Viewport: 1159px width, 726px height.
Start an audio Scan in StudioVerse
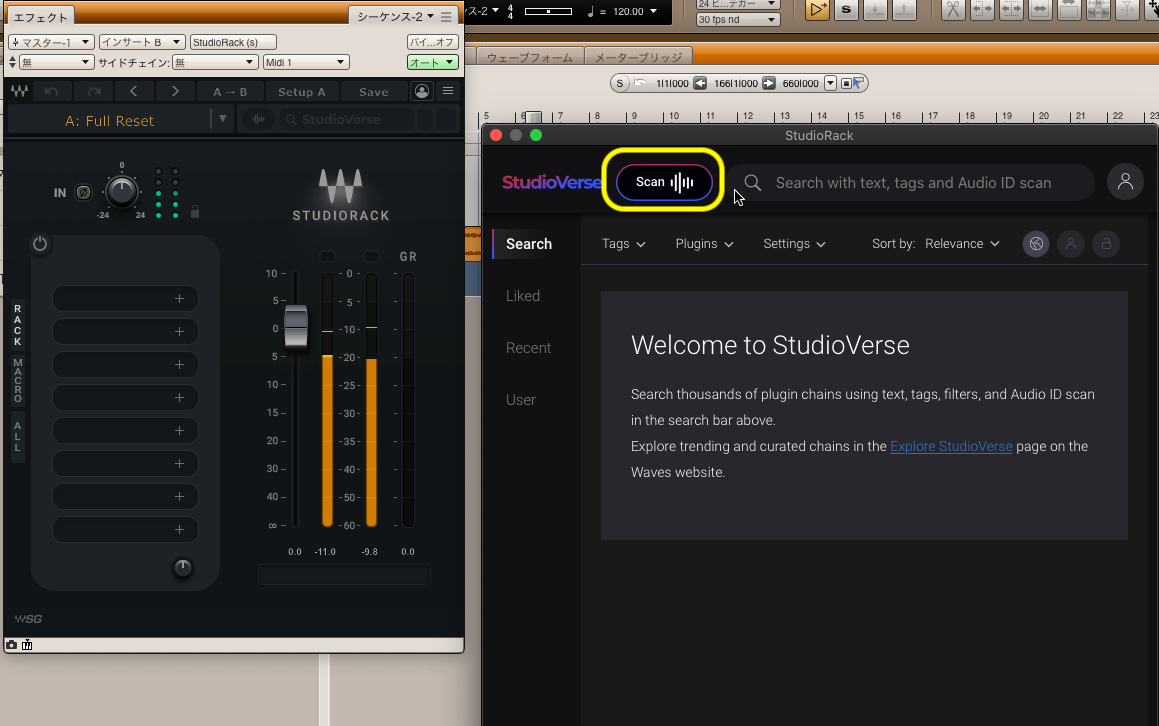664,182
